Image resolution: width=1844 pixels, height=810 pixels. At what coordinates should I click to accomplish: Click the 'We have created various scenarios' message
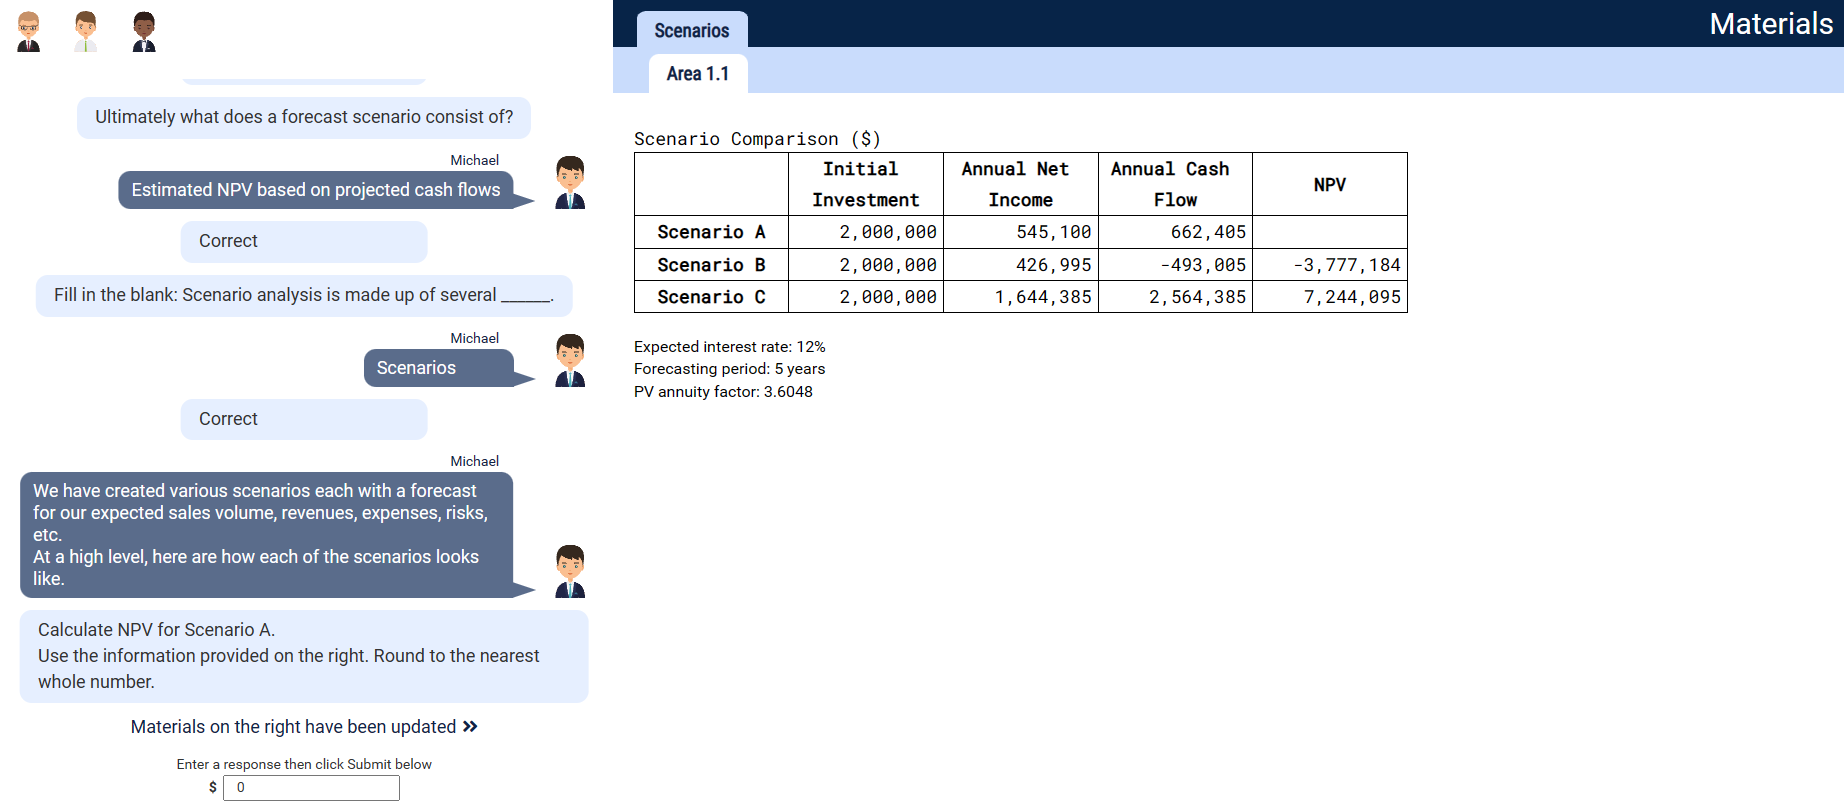coord(266,535)
